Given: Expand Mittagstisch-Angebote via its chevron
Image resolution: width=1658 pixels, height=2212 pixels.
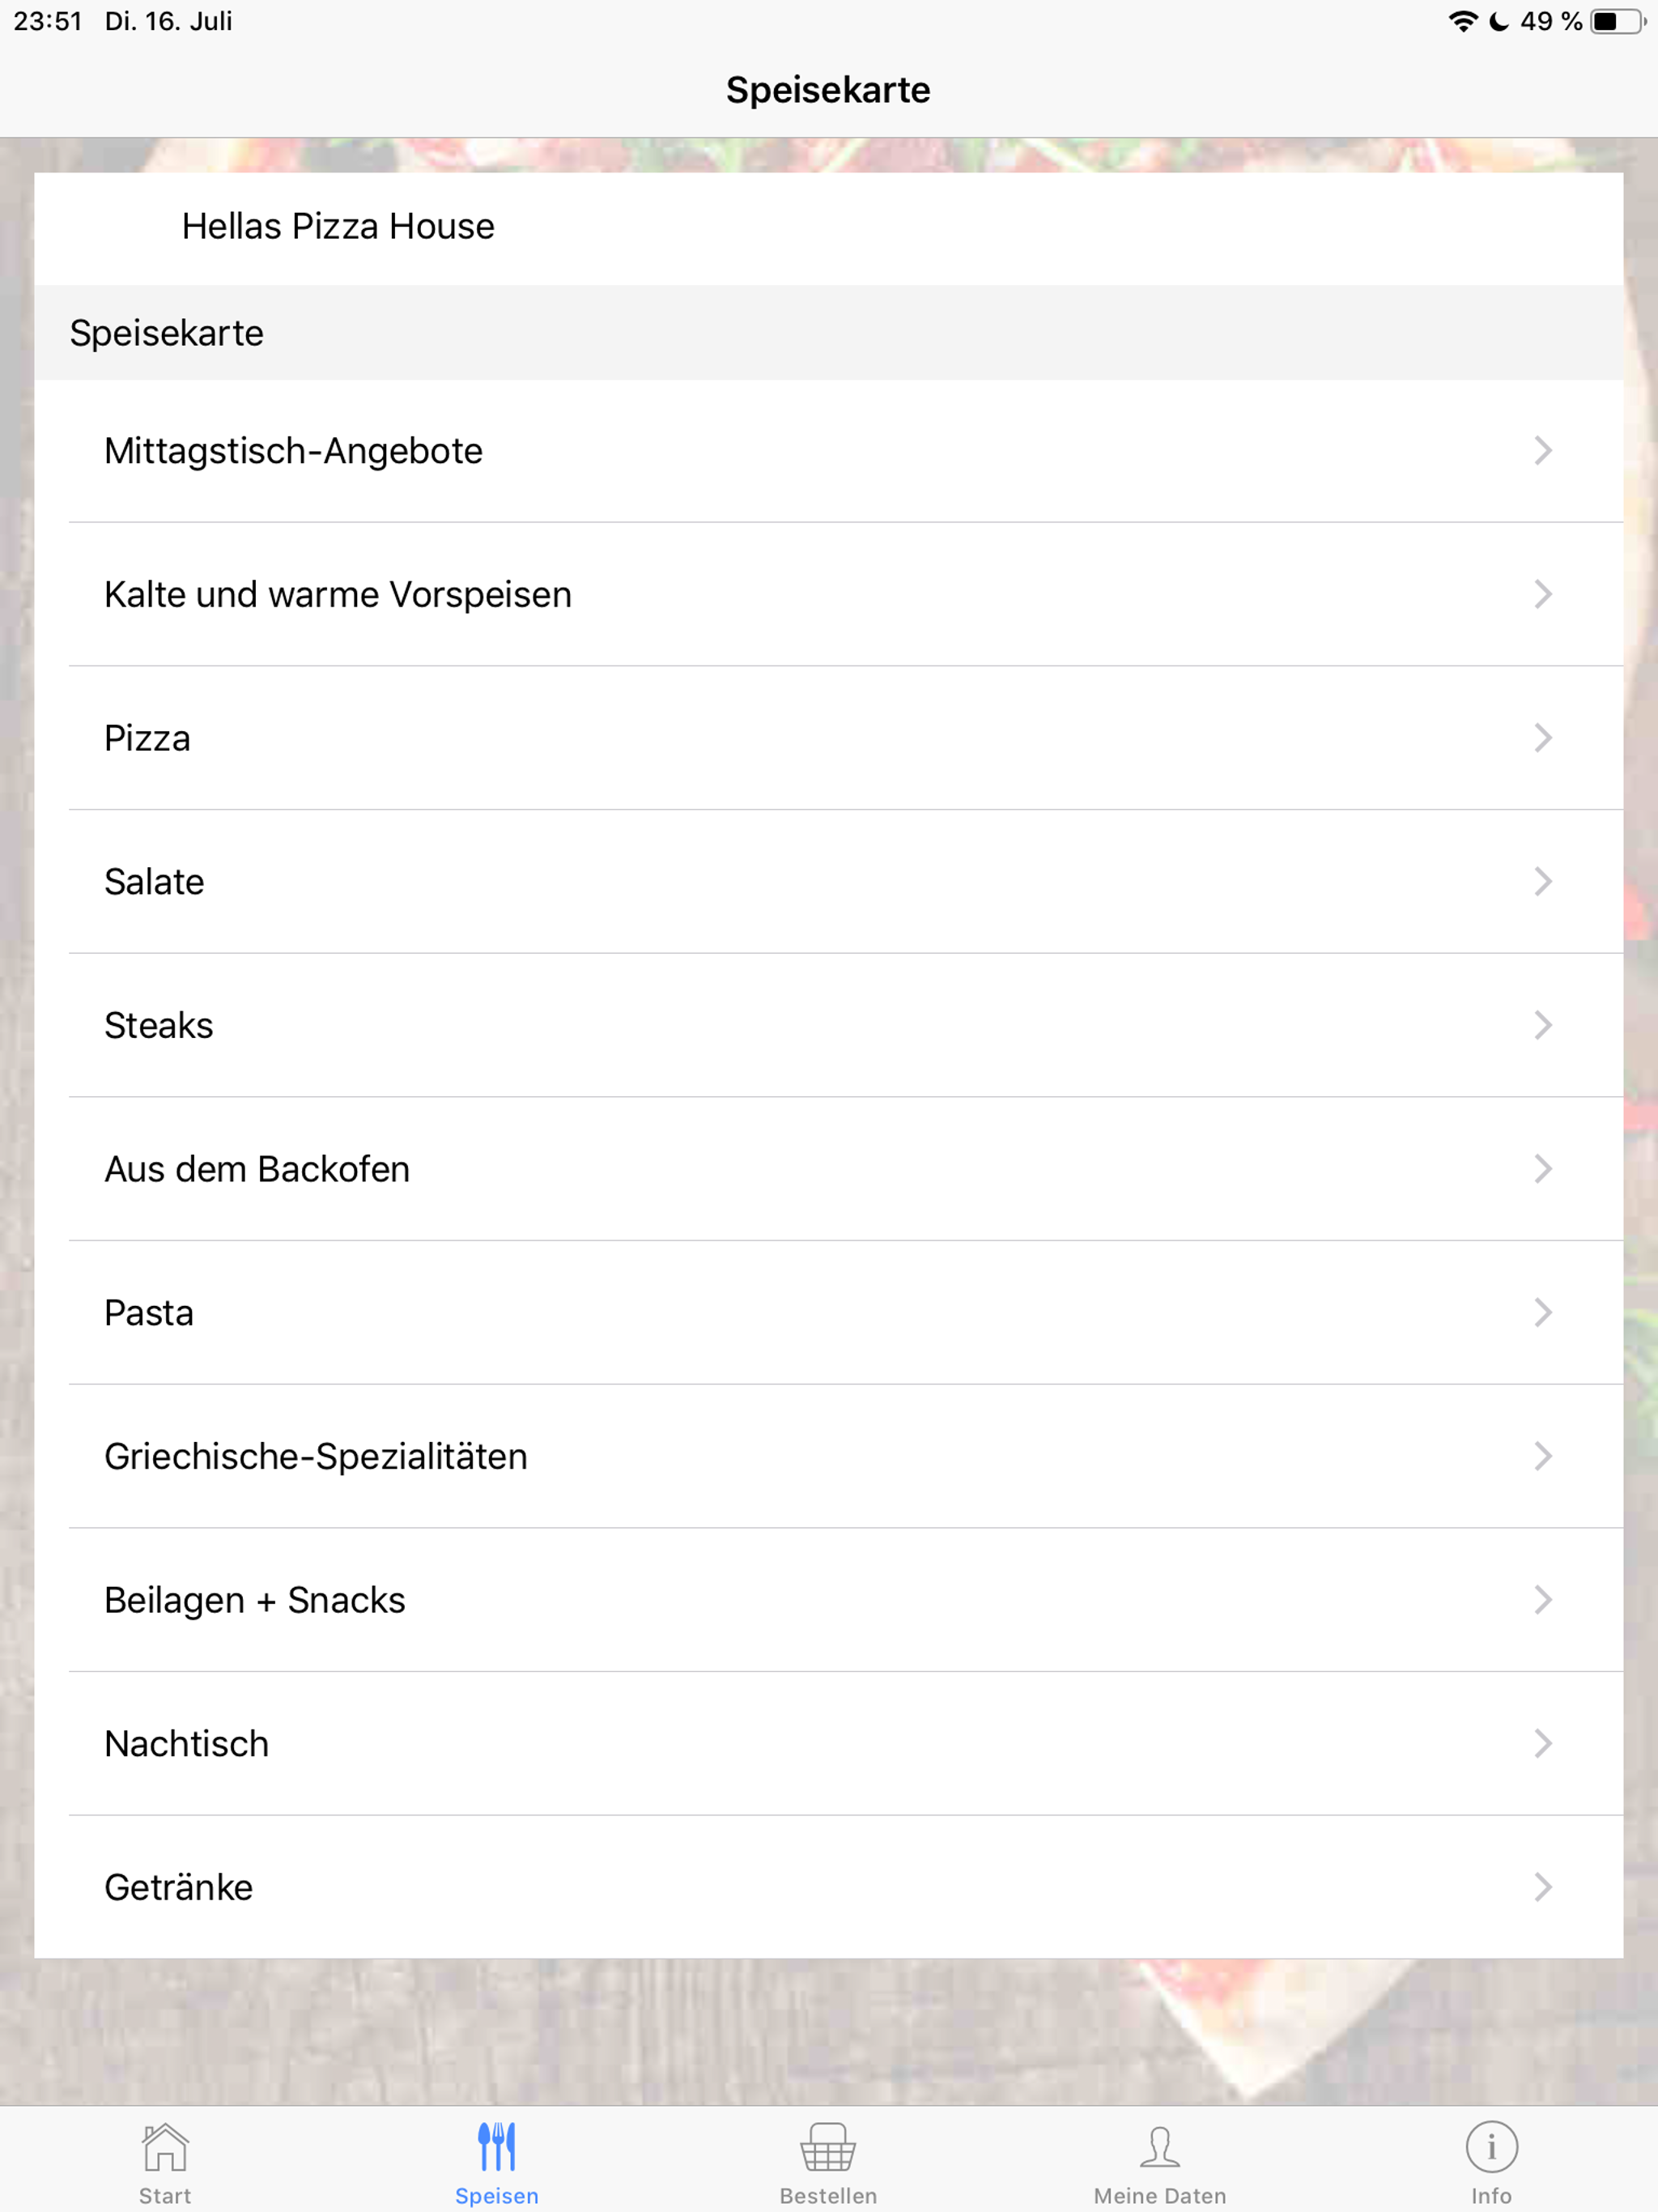Looking at the screenshot, I should click(x=1543, y=451).
